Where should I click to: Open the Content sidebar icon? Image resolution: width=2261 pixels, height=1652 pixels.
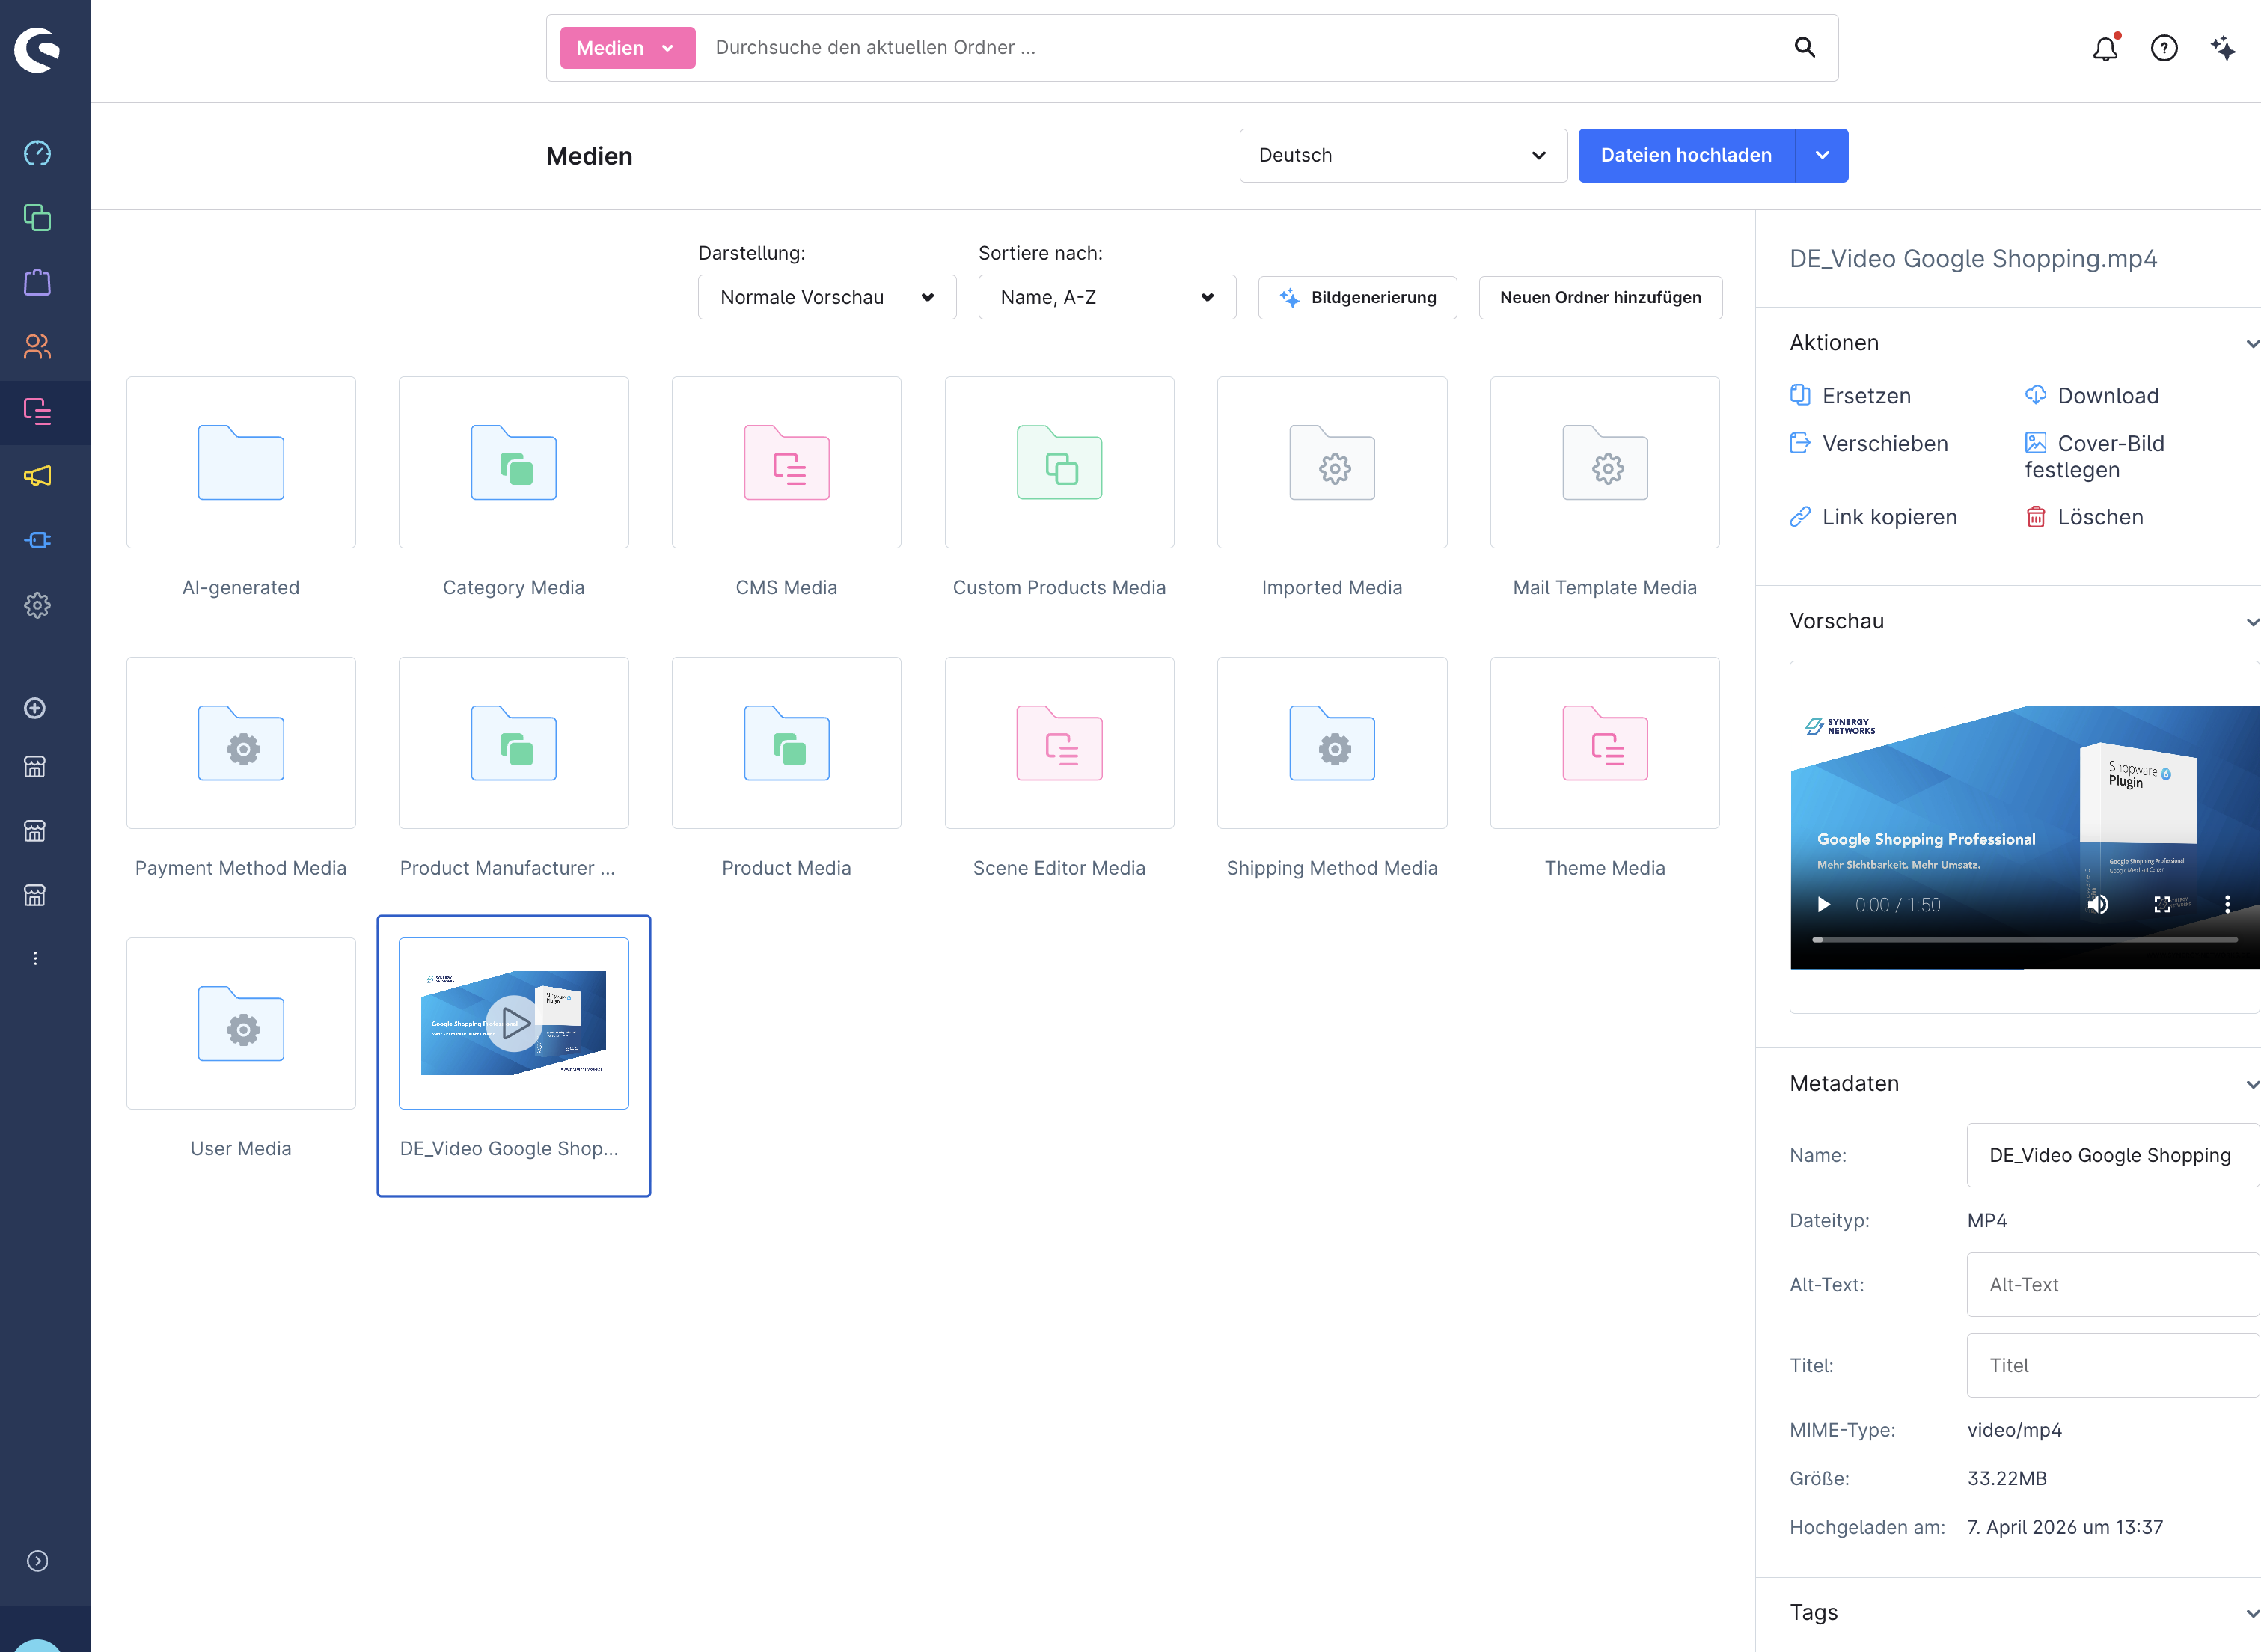coord(37,411)
